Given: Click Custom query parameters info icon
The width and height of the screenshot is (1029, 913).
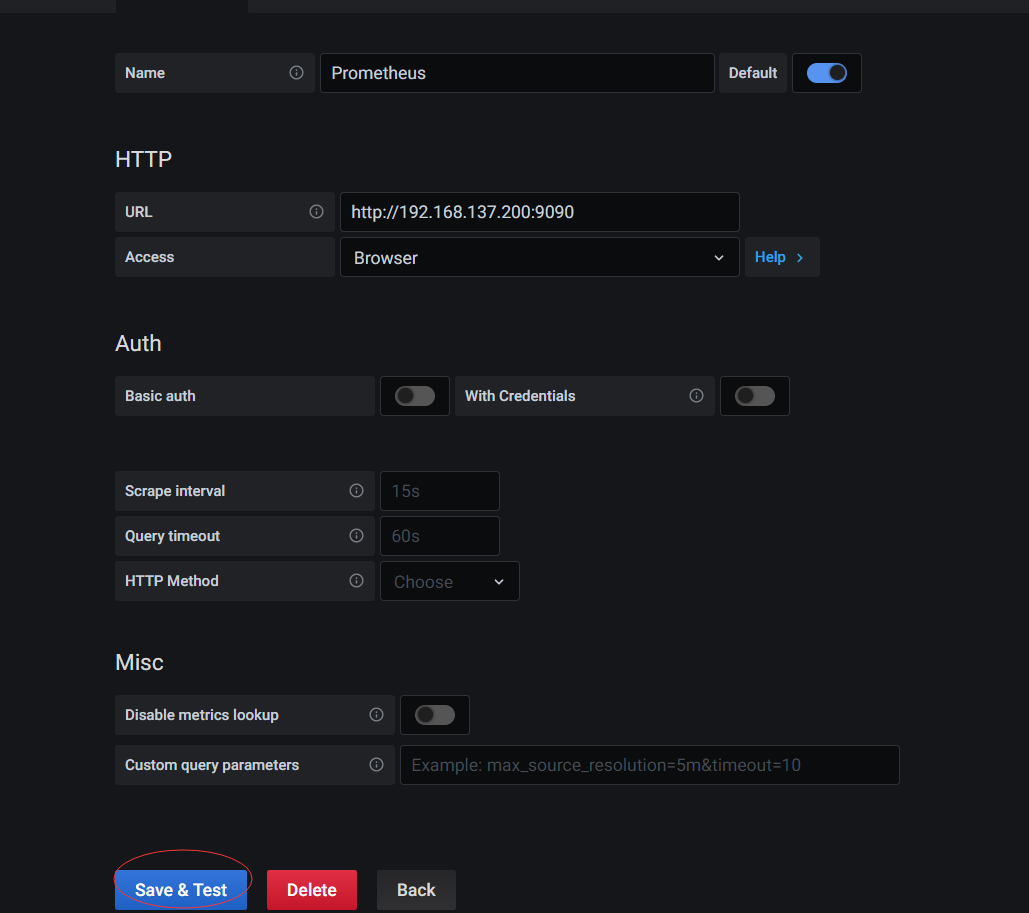Looking at the screenshot, I should click(x=376, y=764).
